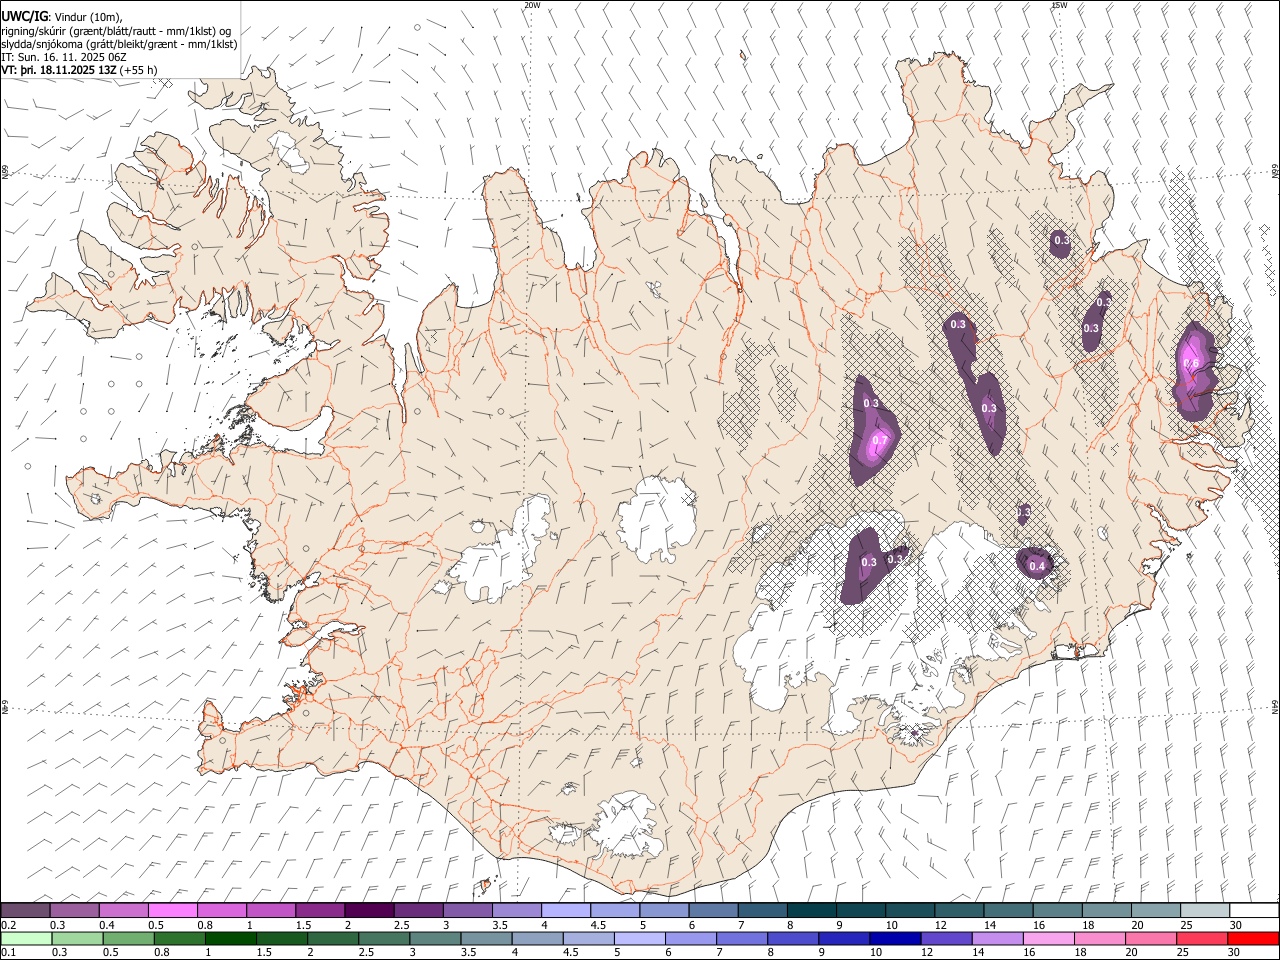Click the lower legend swatch starting at 7
The image size is (1280, 960).
click(741, 939)
